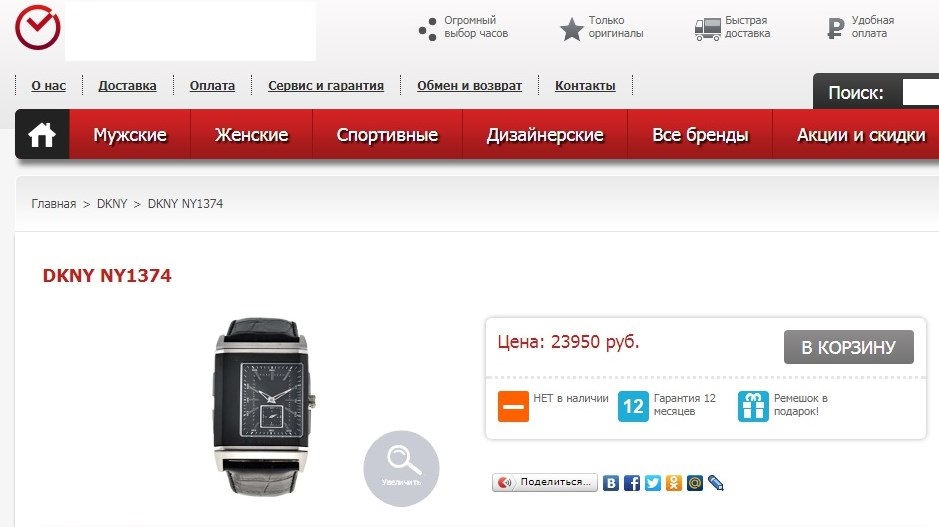Open the magnifier Увеличить zoom icon

(401, 468)
